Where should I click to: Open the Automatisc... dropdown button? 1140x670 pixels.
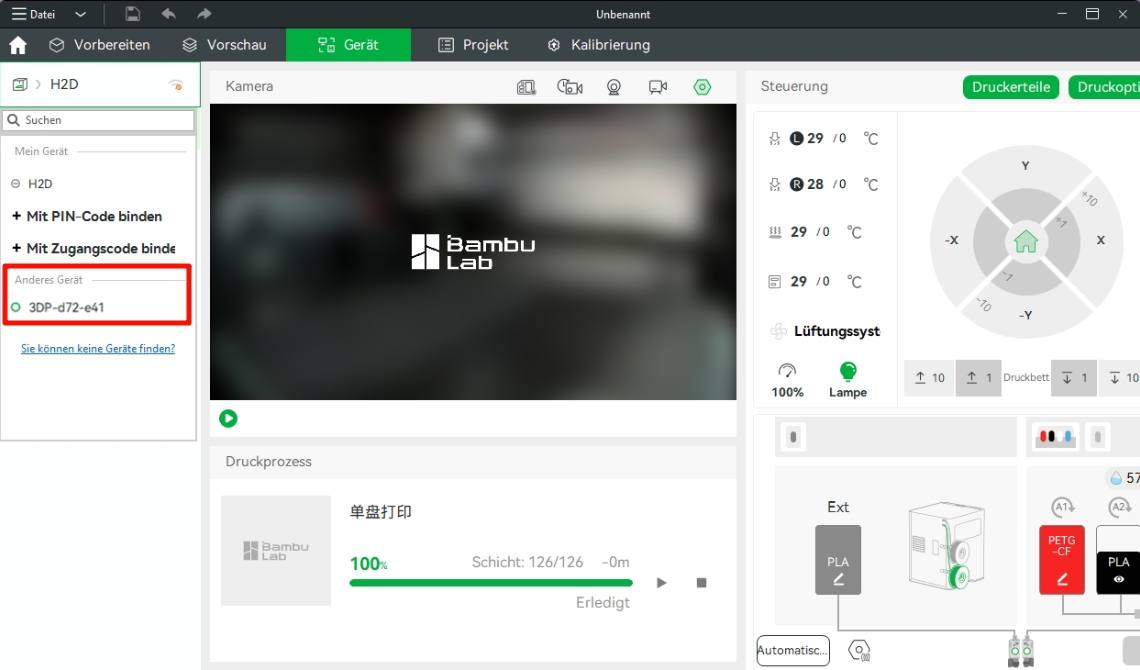792,650
